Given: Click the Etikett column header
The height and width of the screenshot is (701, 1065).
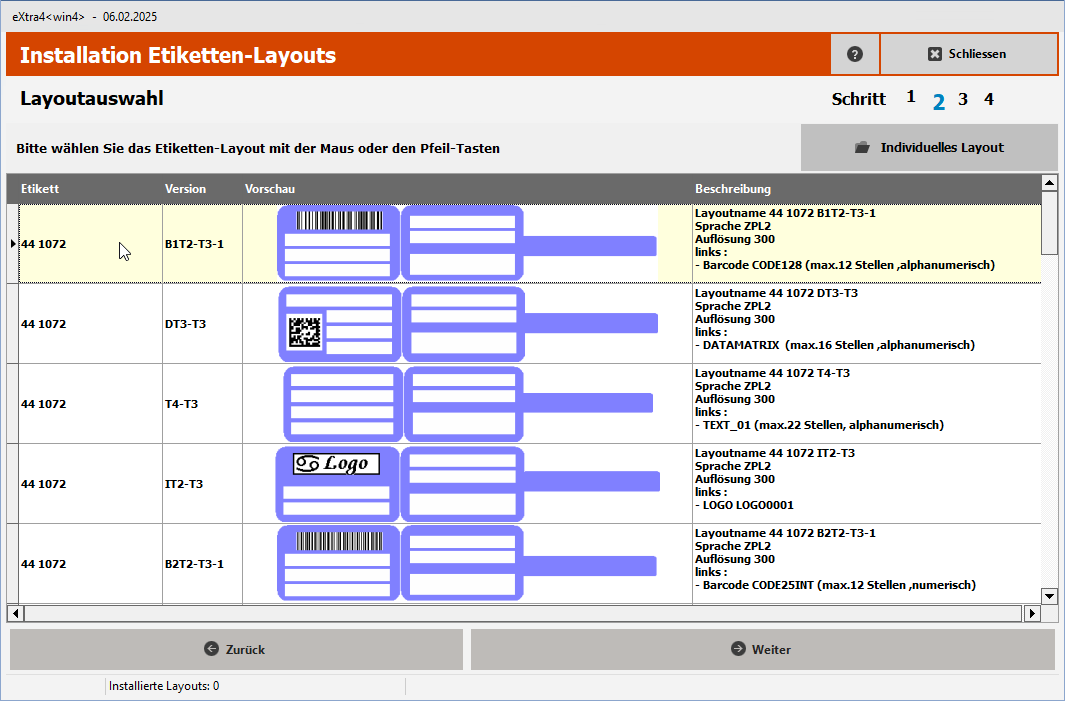Looking at the screenshot, I should [60, 188].
